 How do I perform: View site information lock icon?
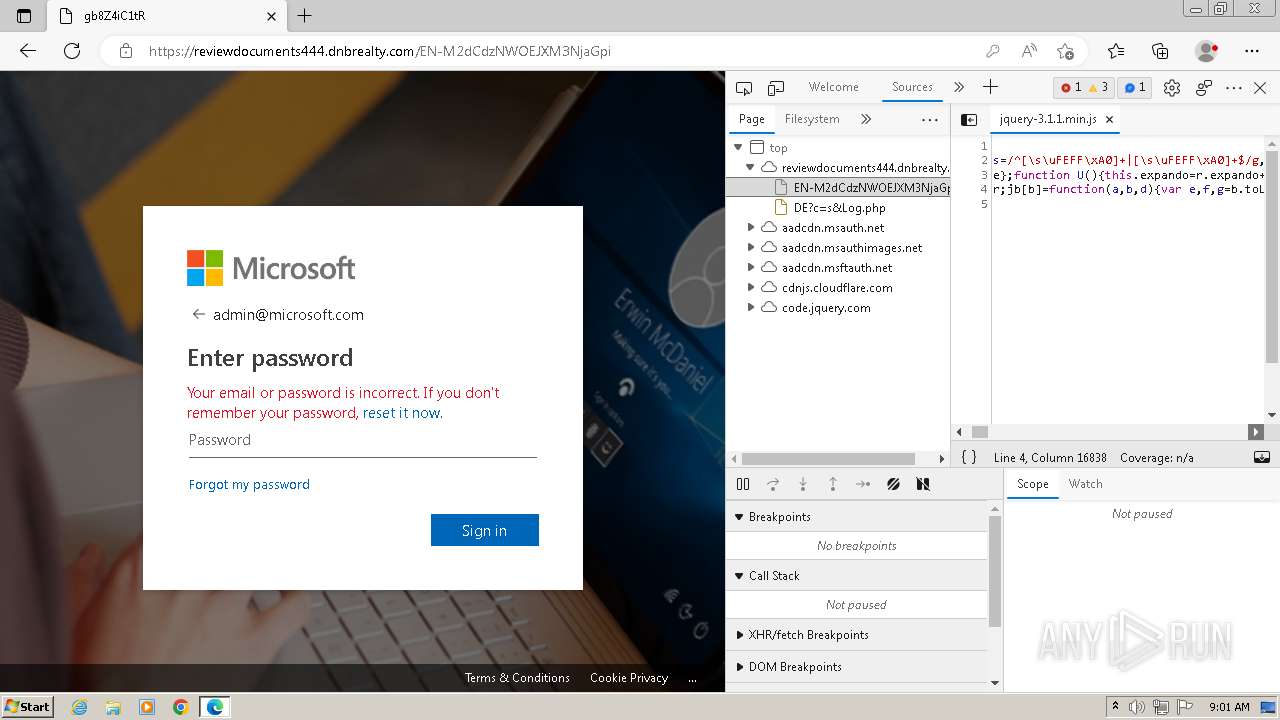tap(125, 51)
